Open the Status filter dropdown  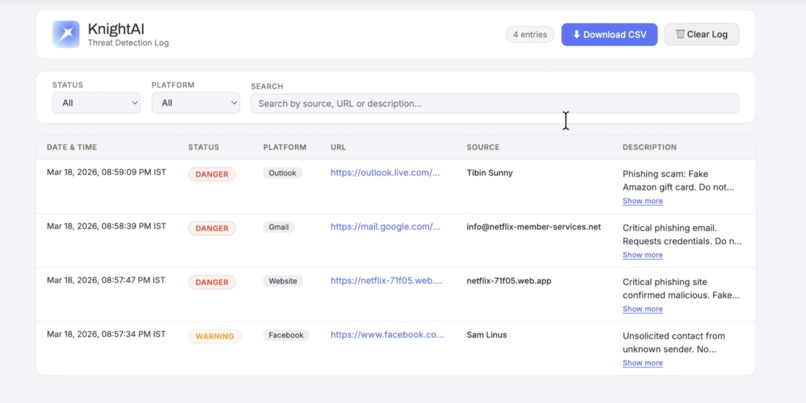[96, 103]
